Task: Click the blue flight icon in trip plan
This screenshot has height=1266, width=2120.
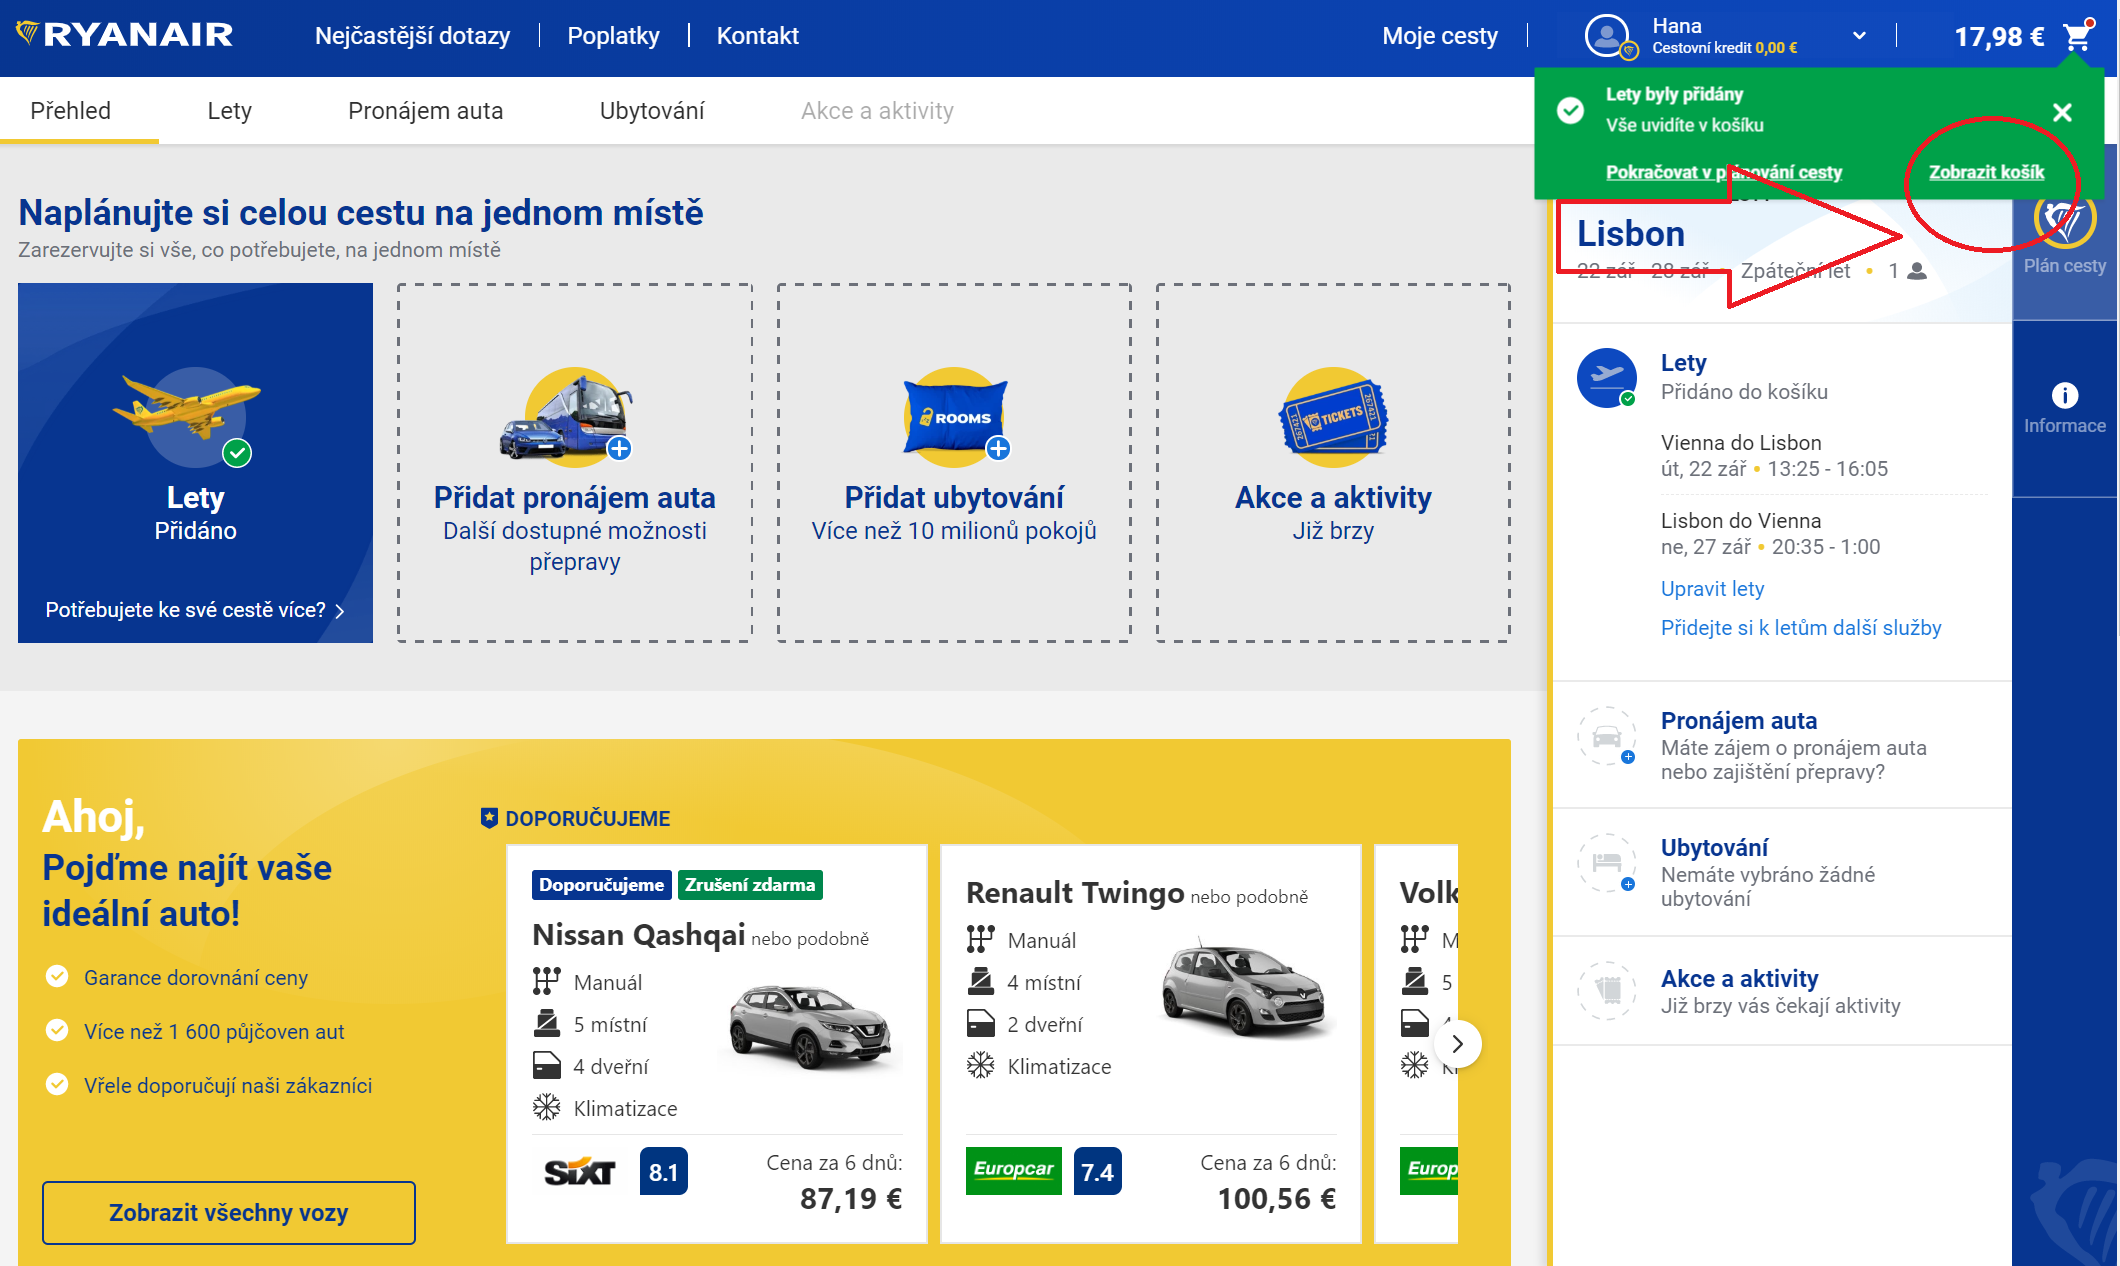Action: [x=1606, y=377]
